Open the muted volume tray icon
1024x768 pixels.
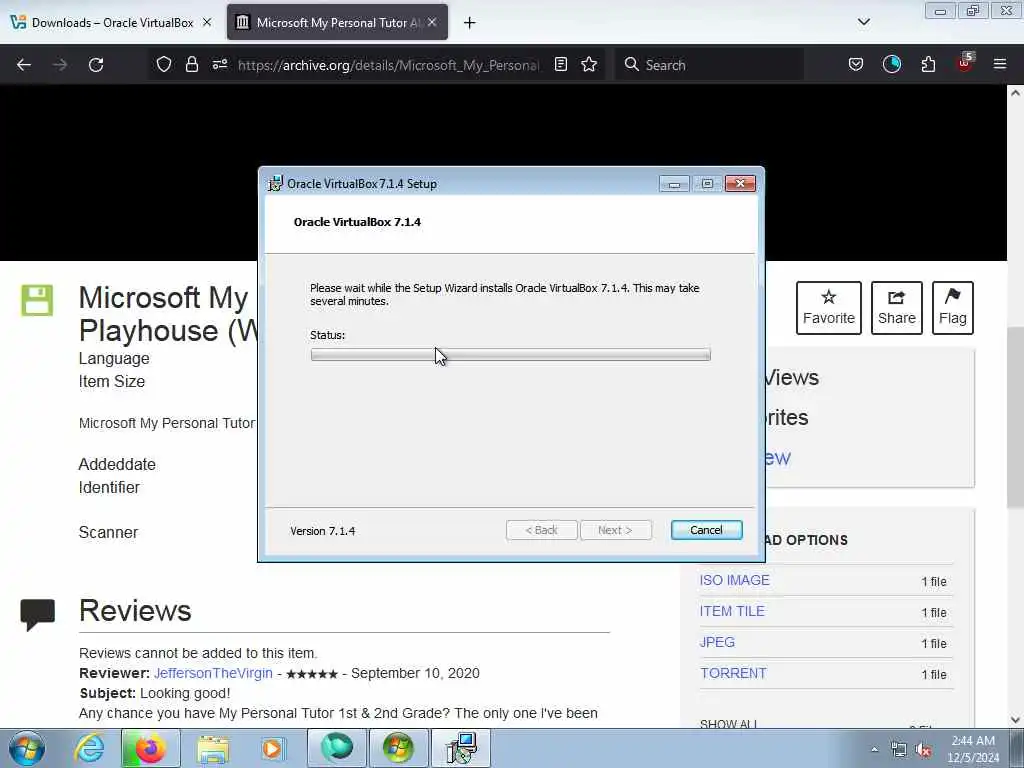(923, 750)
